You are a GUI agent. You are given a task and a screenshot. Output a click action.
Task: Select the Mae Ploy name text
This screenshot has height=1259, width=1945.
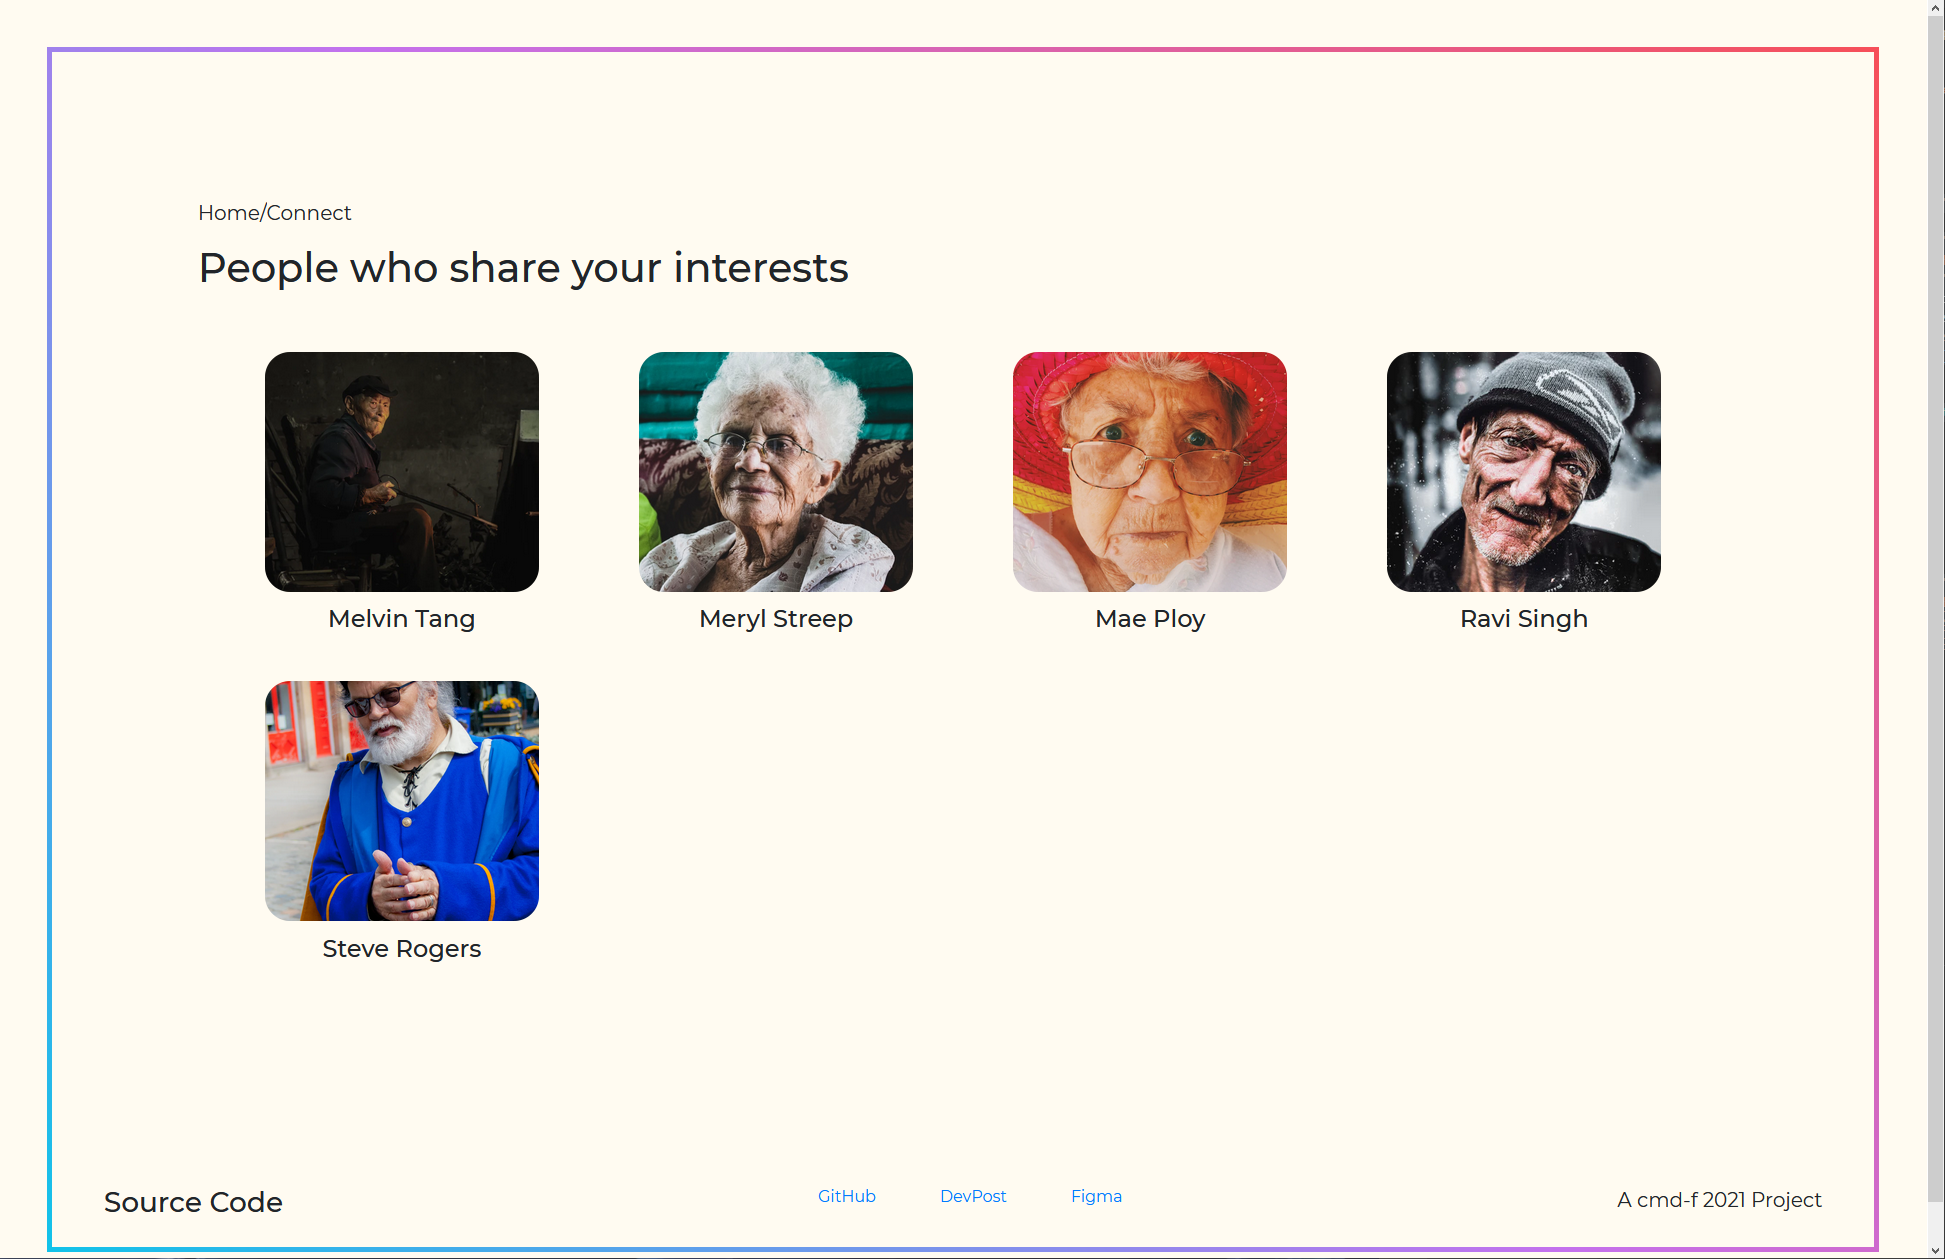1149,619
